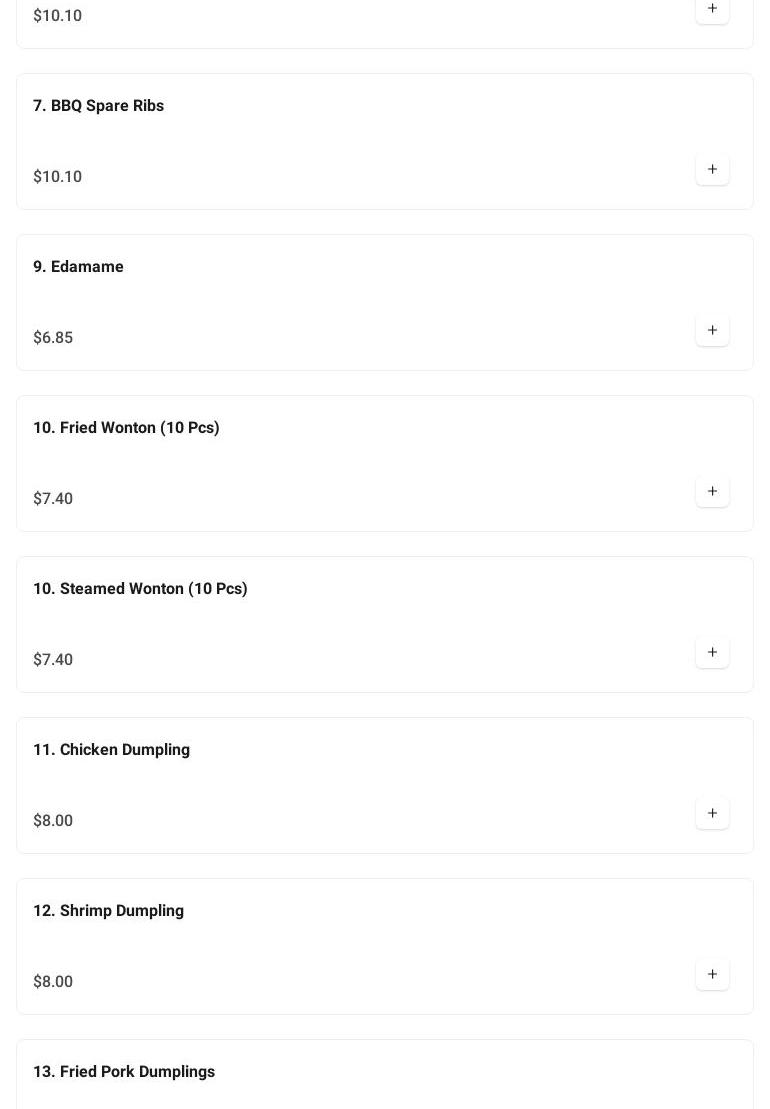The height and width of the screenshot is (1109, 770).
Task: Click the Steamed Wonton $7.40 price
Action: tap(53, 660)
